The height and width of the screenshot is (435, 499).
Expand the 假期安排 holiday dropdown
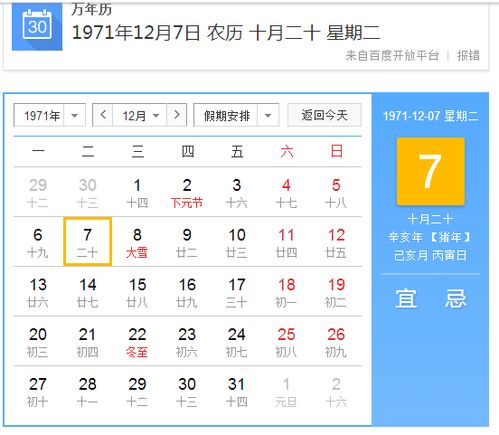coord(236,115)
